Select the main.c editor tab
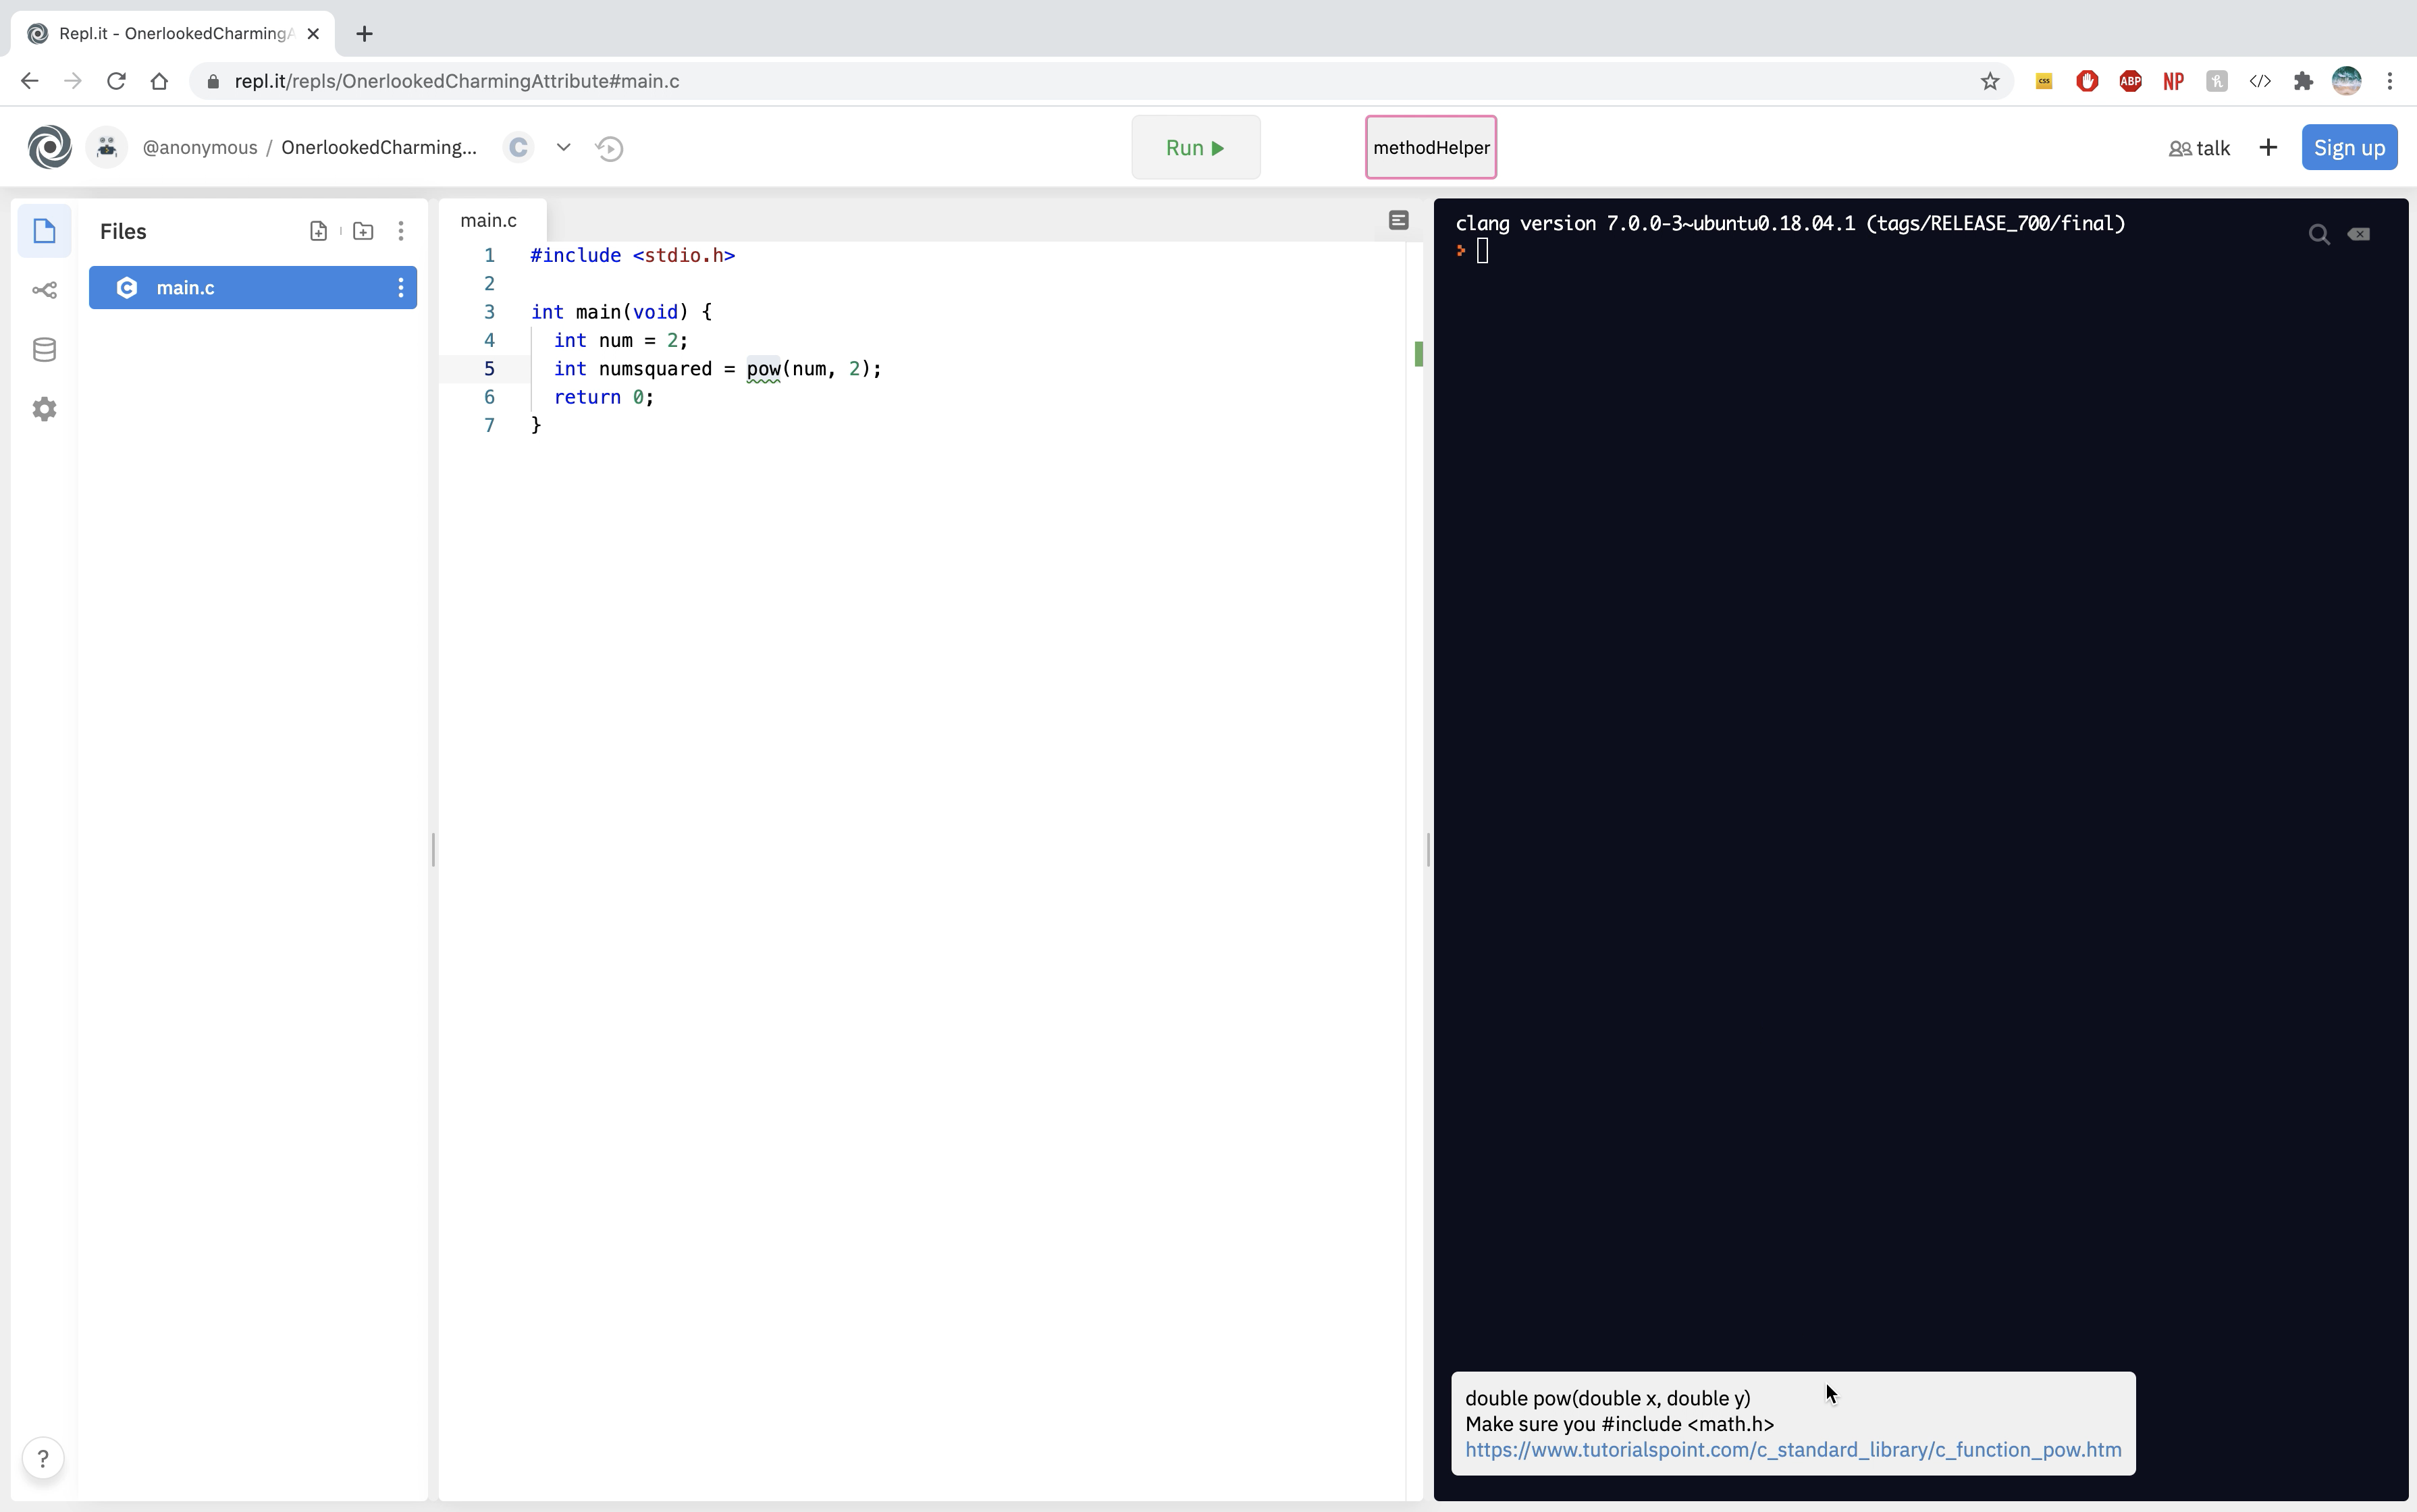The image size is (2417, 1512). pyautogui.click(x=489, y=220)
